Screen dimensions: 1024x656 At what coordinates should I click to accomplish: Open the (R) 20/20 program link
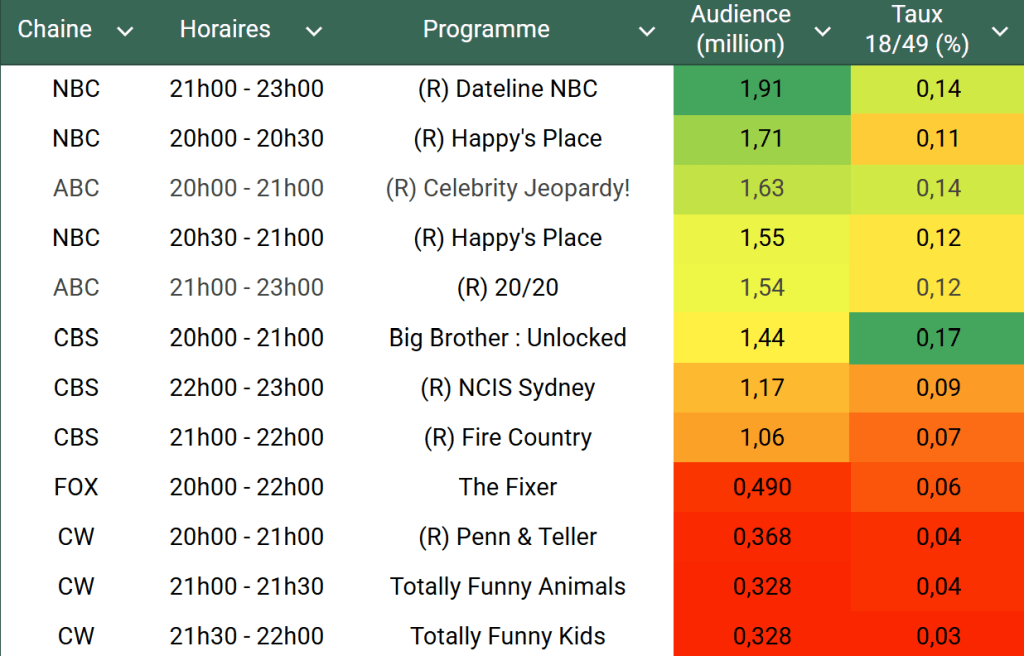507,288
